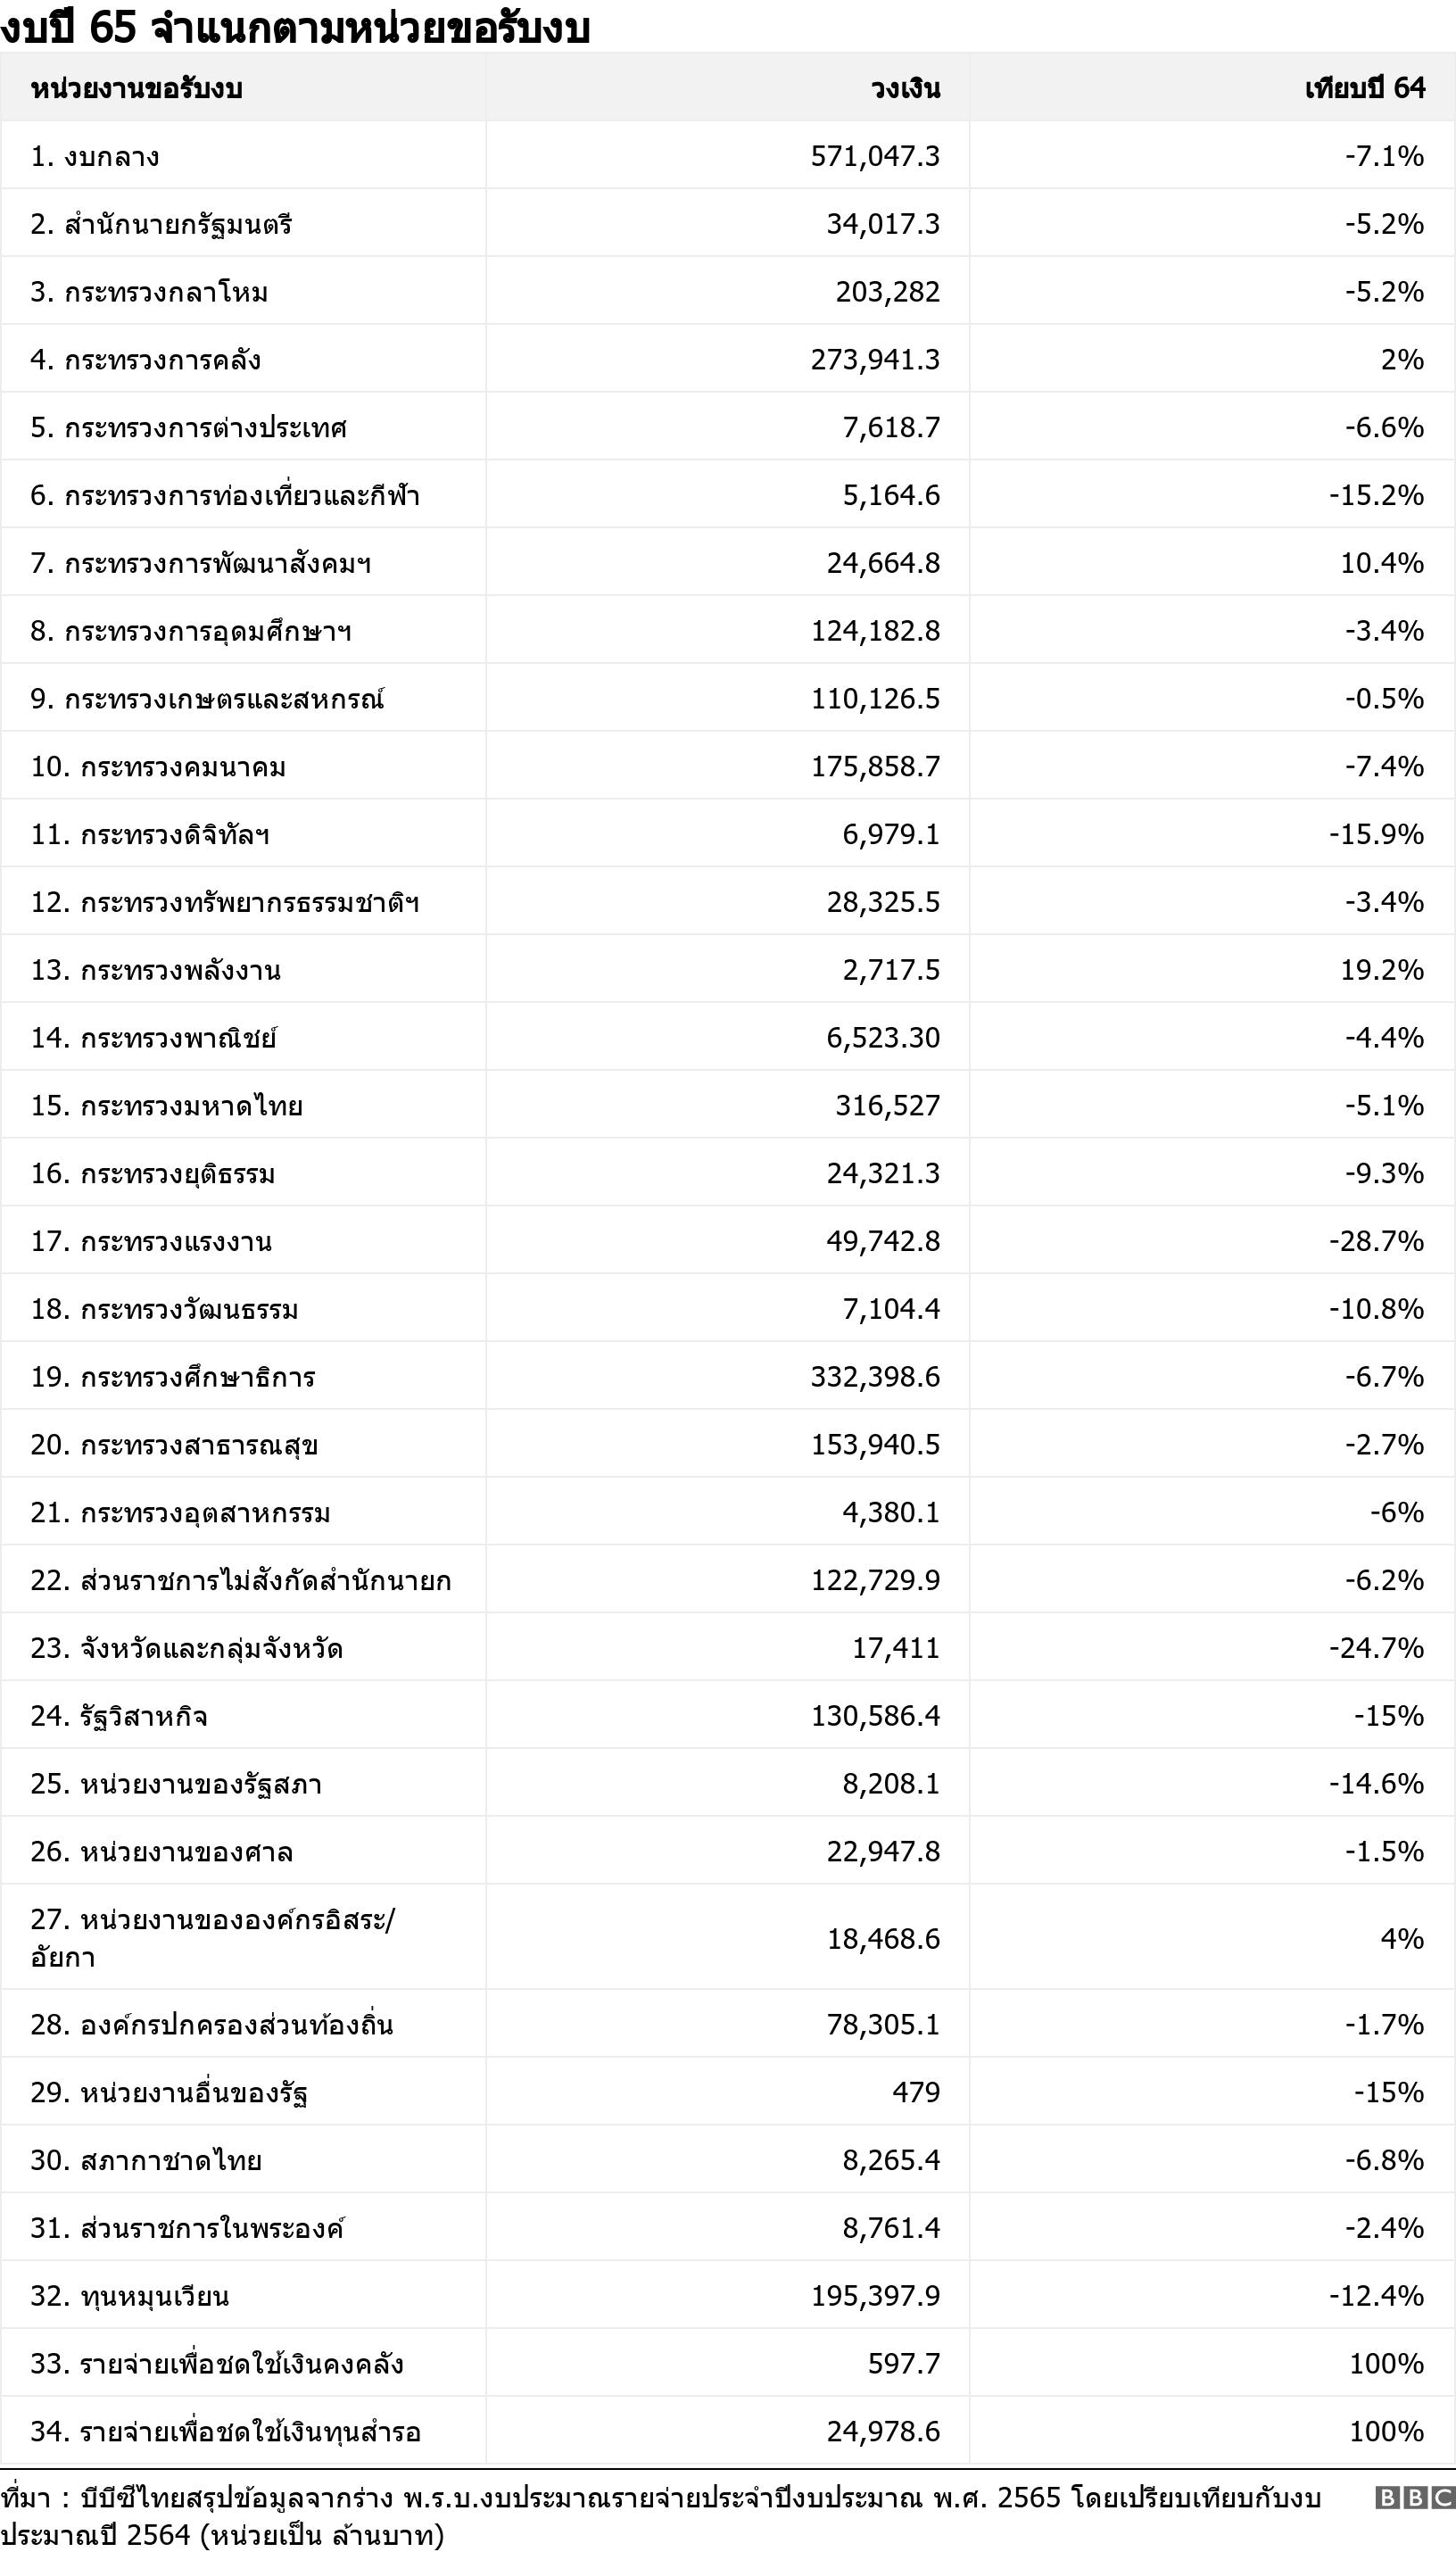Click the จังหวัดและกลุ่มจังหวัด change value -24.7%

pyautogui.click(x=1376, y=1648)
